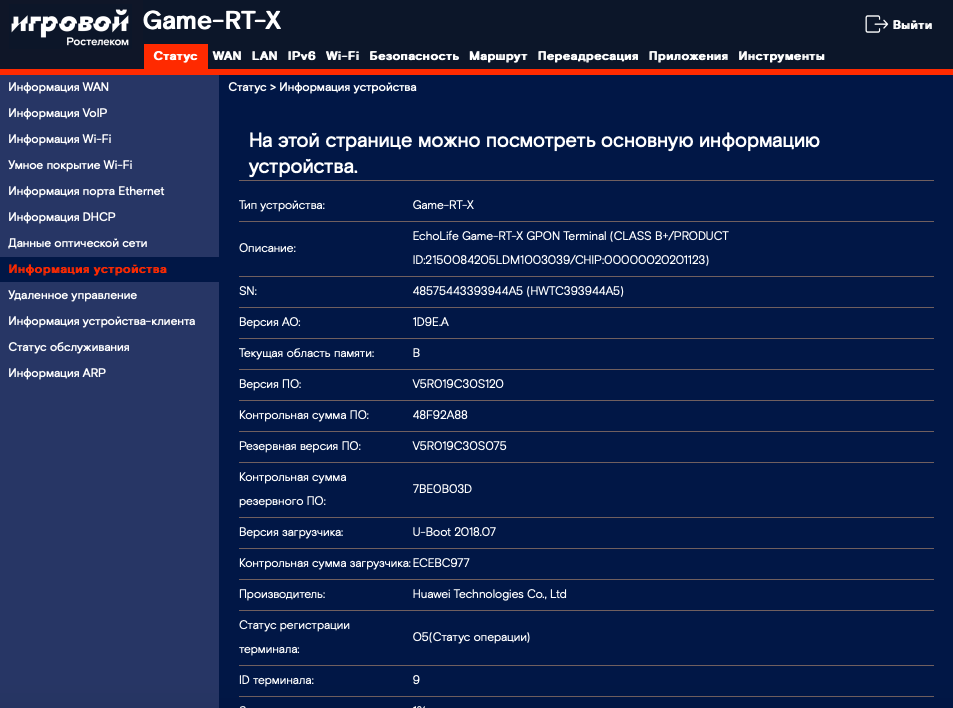Open the Переадресация tab

587,56
